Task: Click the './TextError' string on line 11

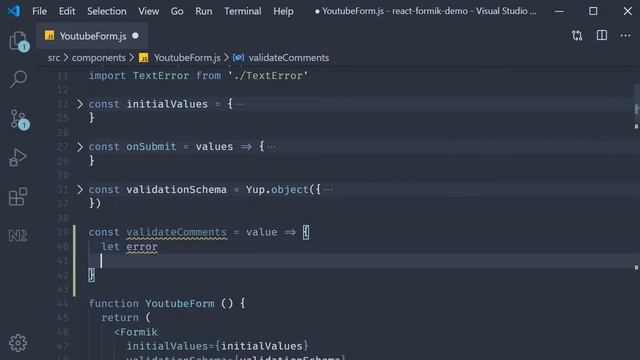Action: [x=268, y=76]
